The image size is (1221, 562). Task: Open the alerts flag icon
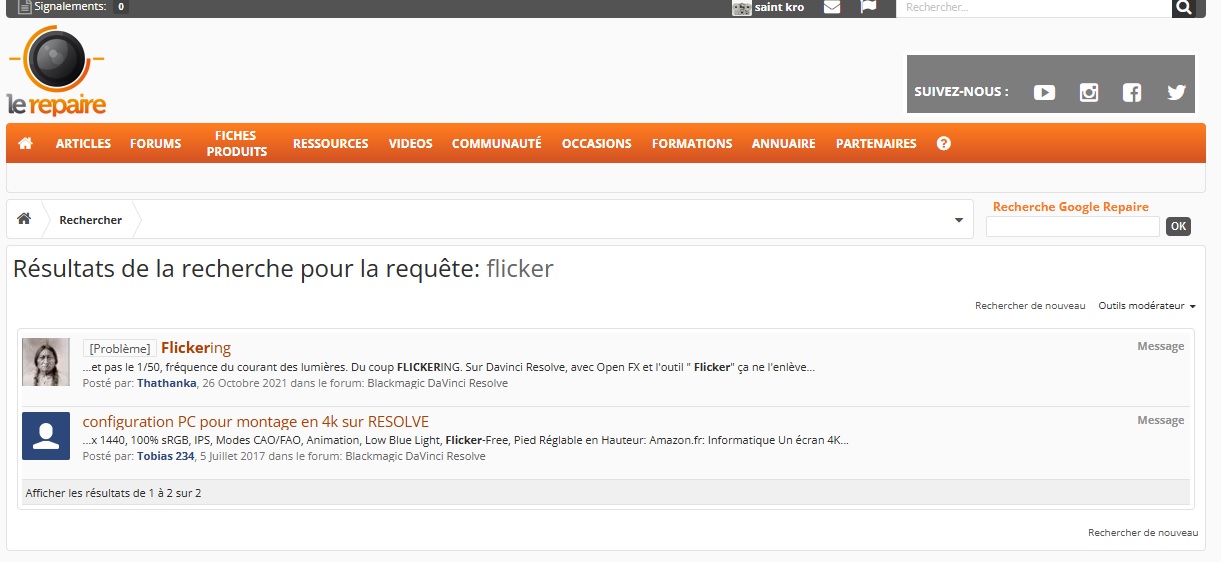(868, 7)
